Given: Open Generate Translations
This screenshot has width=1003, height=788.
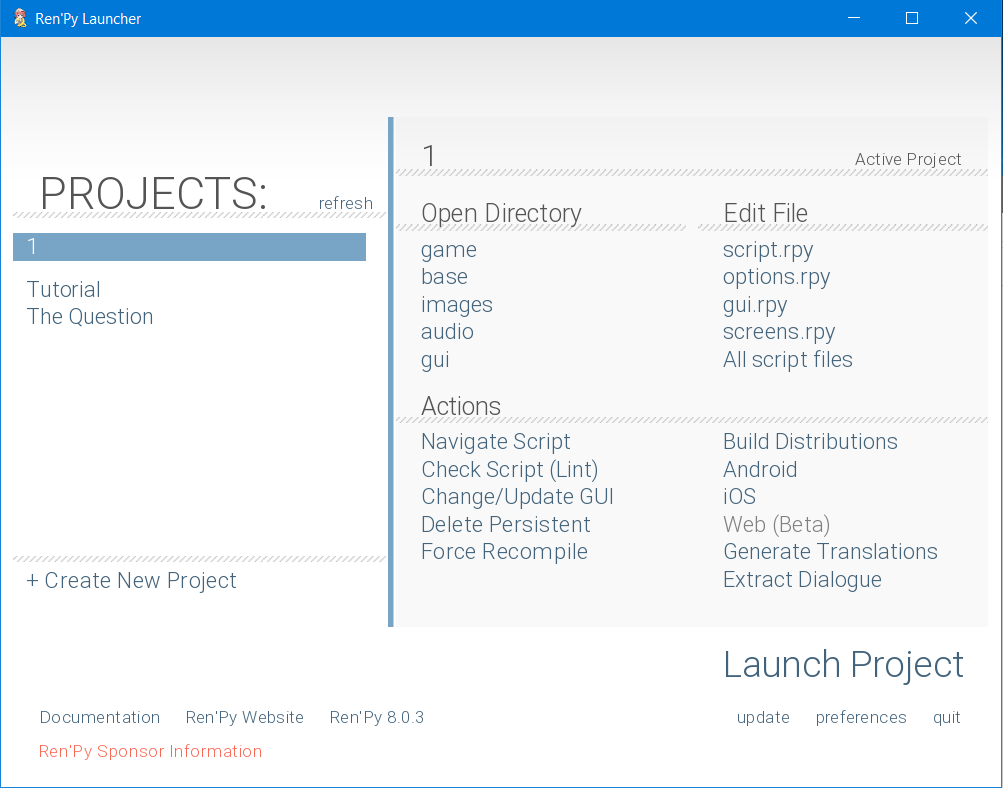Looking at the screenshot, I should (830, 552).
